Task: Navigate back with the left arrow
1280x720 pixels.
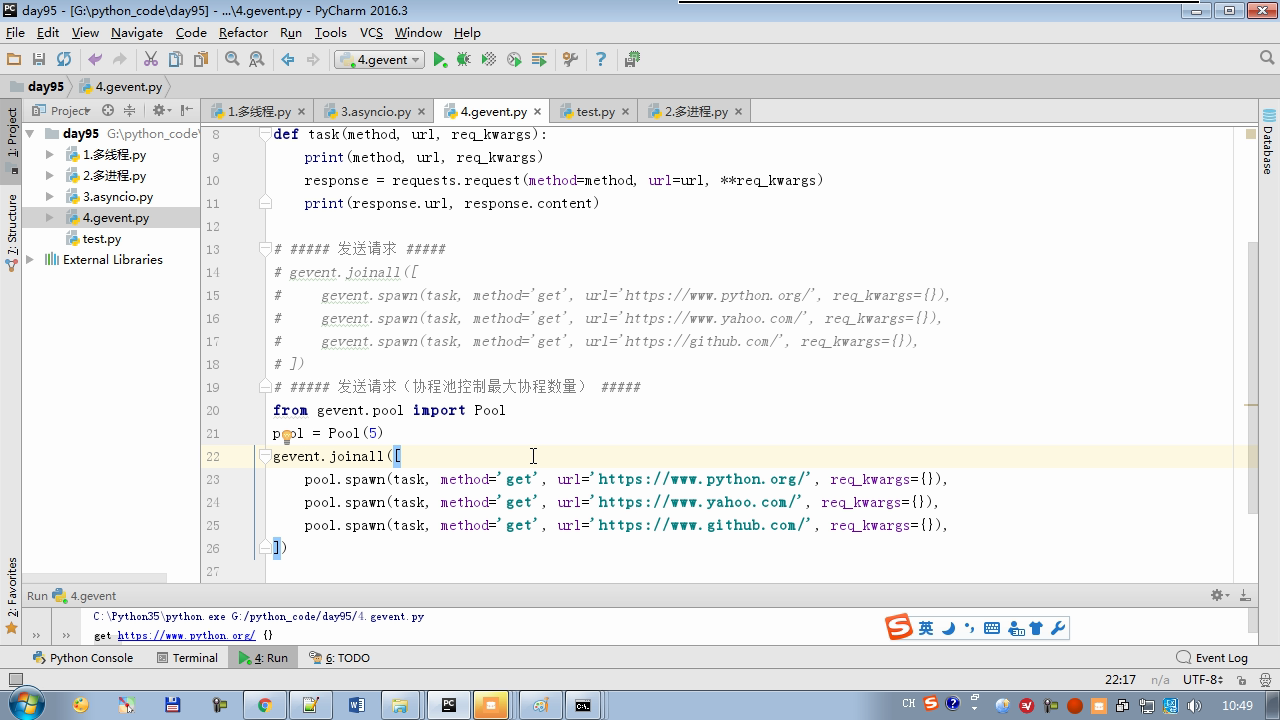Action: pos(288,60)
